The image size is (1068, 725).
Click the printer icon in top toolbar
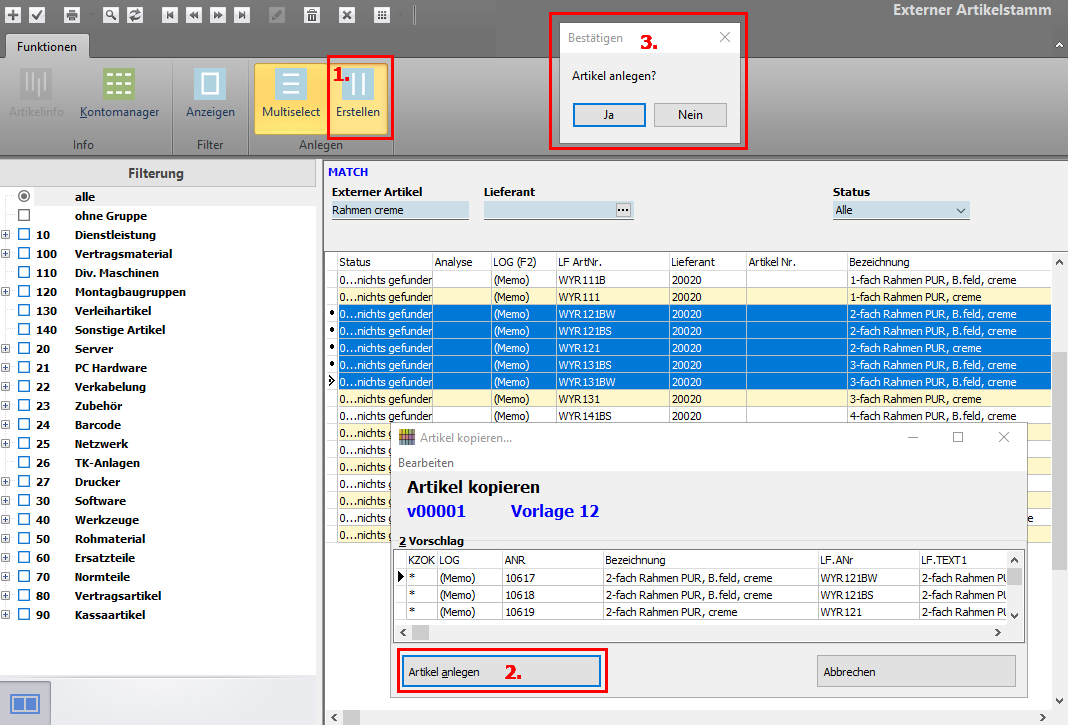point(72,15)
